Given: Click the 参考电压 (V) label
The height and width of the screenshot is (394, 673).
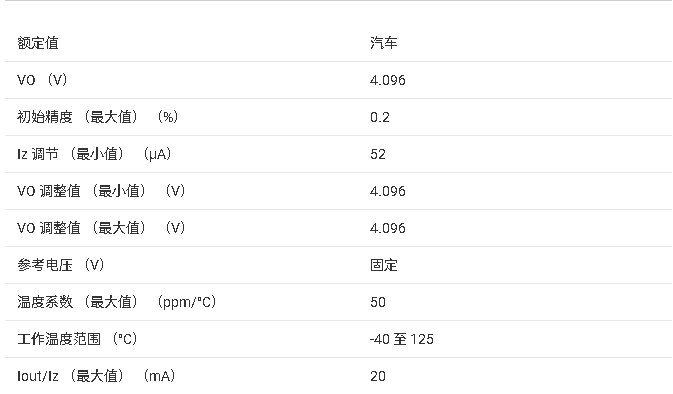Looking at the screenshot, I should 61,264.
